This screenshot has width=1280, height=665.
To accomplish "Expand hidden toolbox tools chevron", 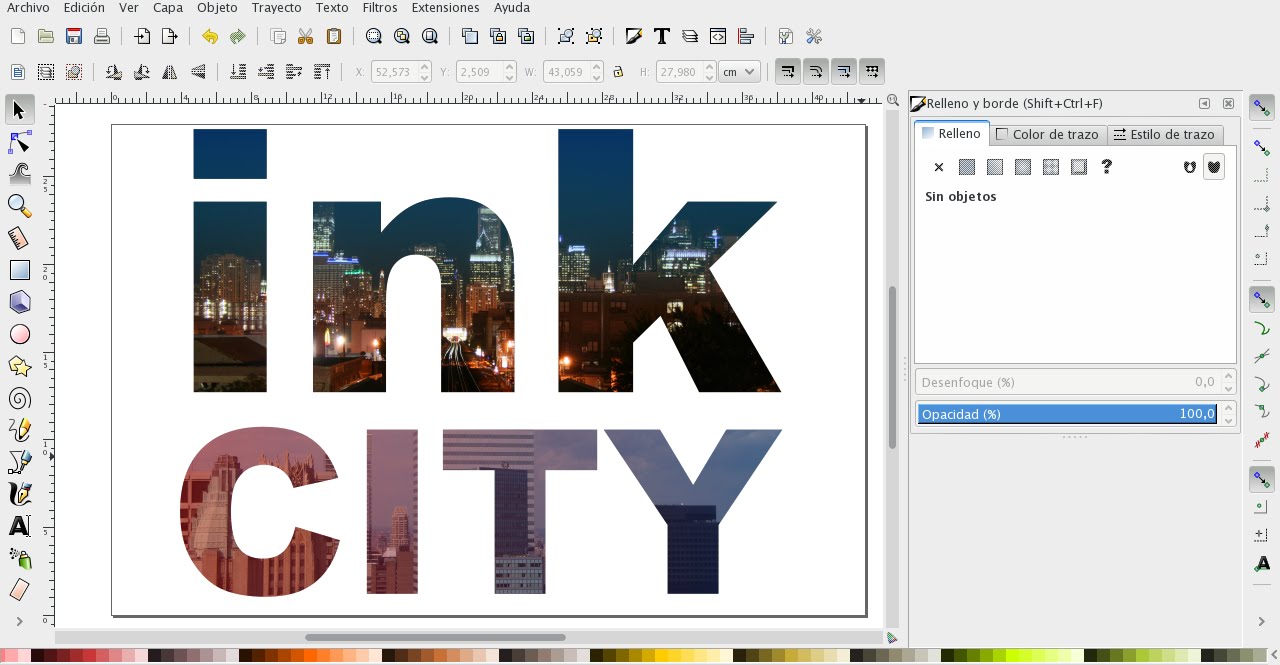I will click(x=19, y=622).
